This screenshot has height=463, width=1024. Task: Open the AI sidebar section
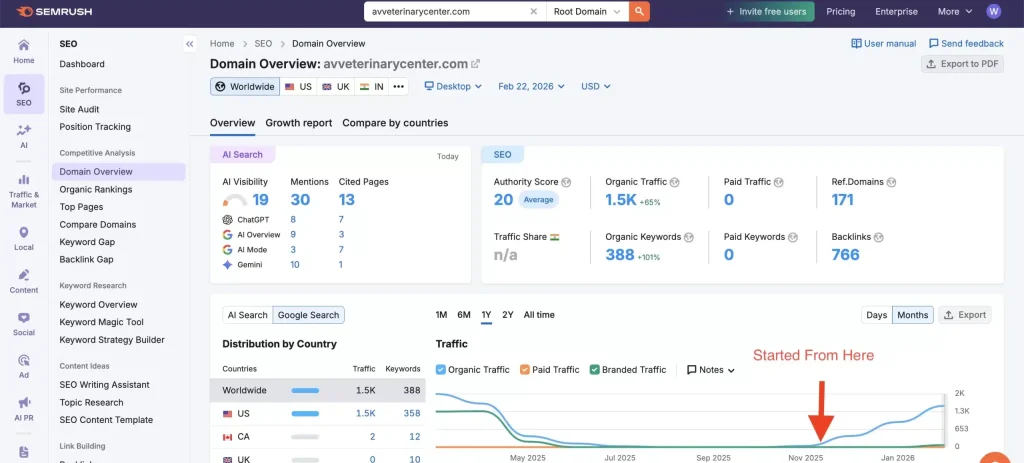click(x=24, y=136)
